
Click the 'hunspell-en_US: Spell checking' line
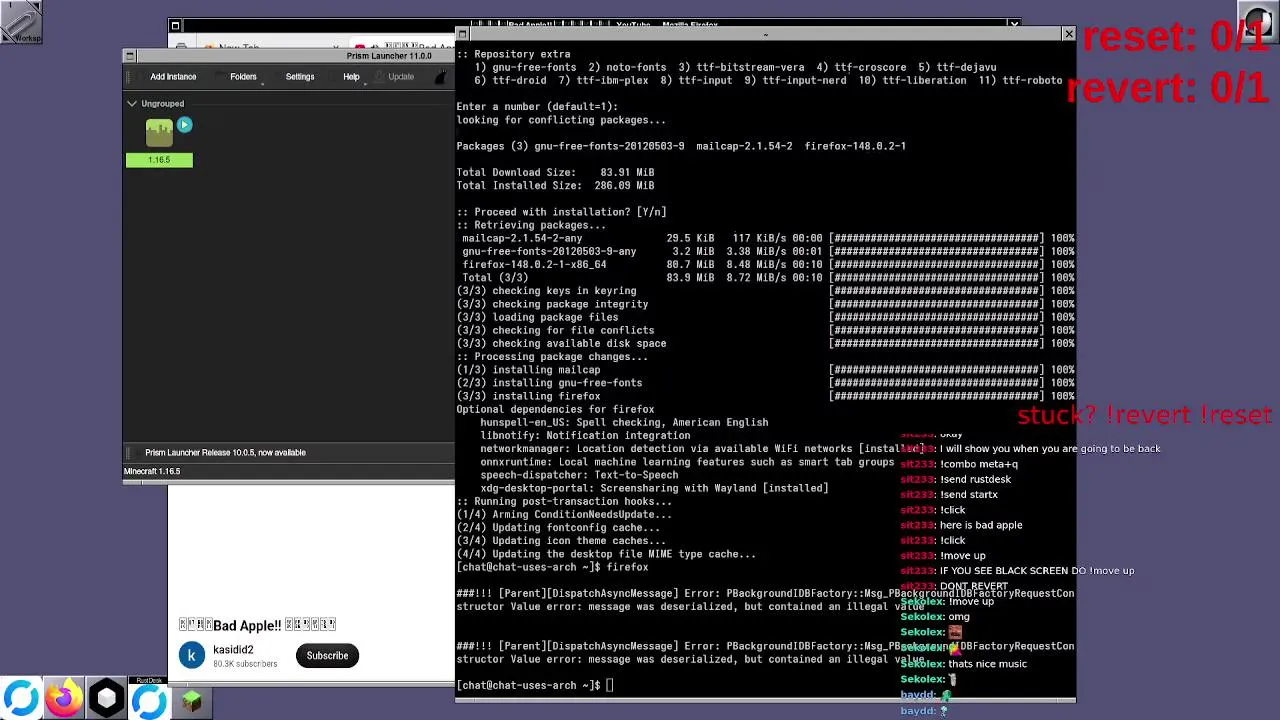(624, 422)
